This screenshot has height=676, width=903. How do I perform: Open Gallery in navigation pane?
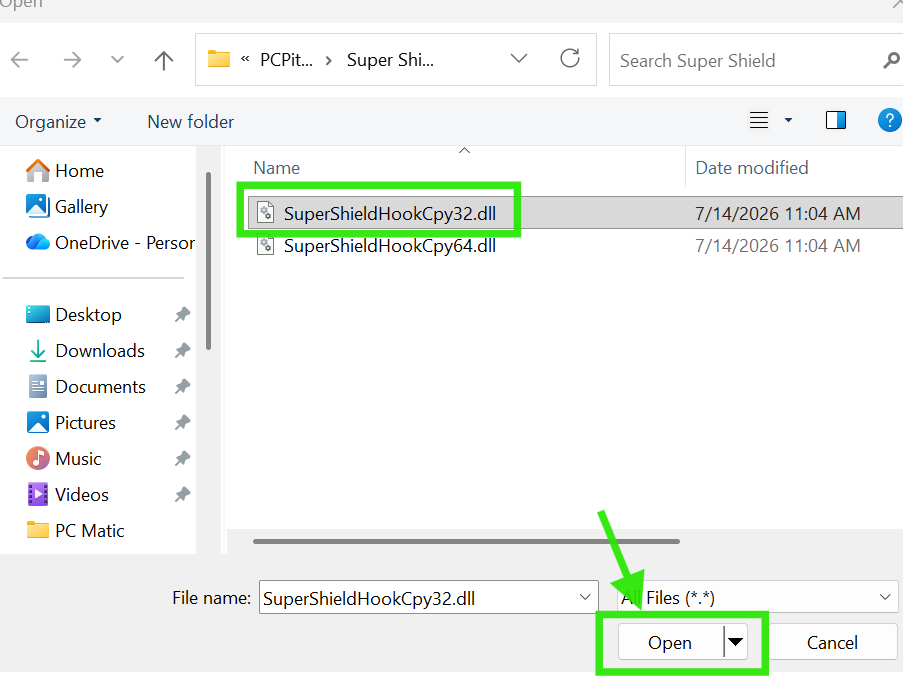67,206
